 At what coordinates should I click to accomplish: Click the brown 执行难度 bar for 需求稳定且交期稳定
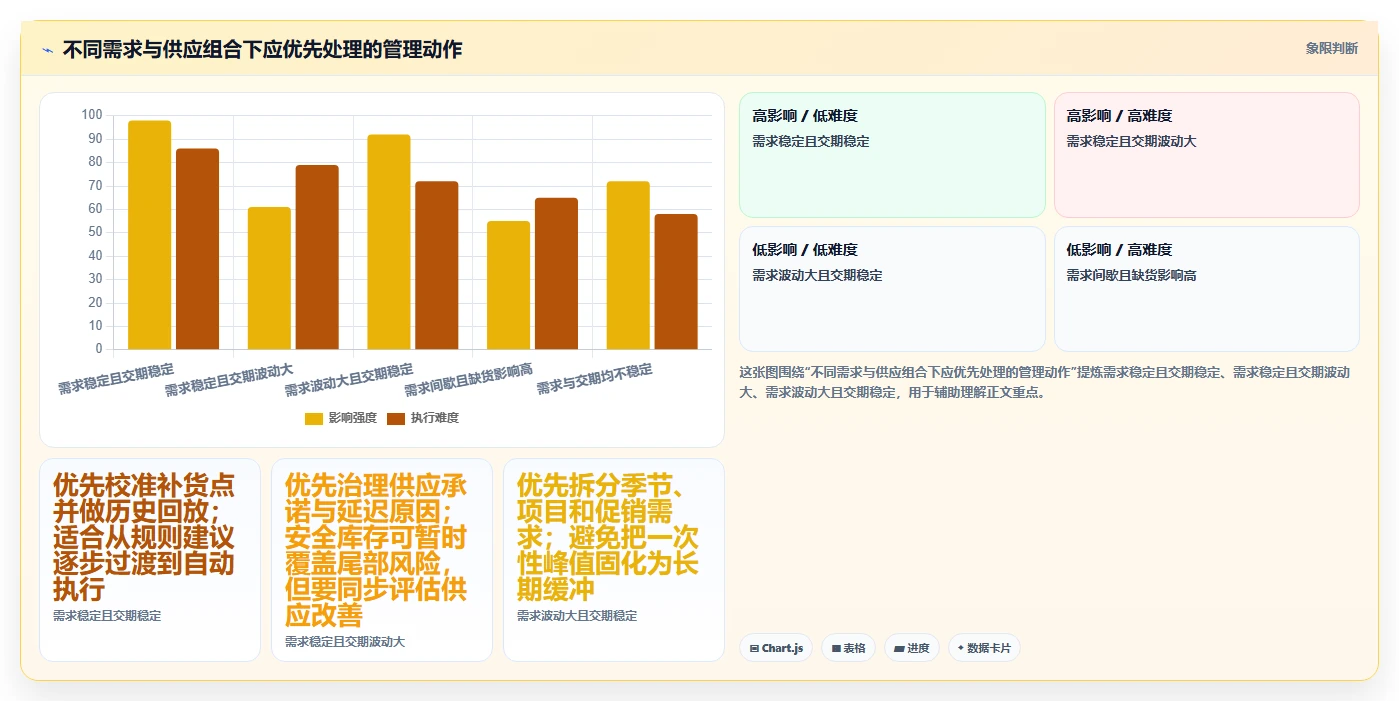pos(197,249)
